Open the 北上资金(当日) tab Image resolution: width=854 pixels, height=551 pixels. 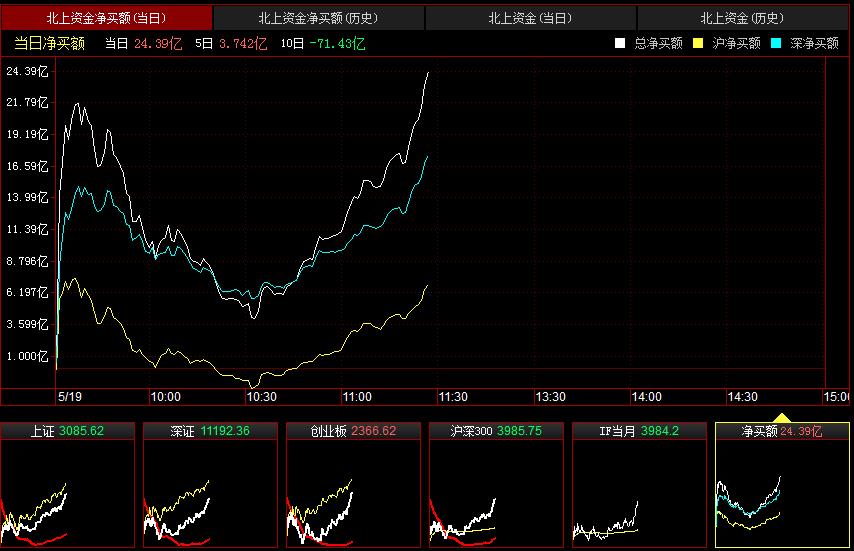point(530,18)
